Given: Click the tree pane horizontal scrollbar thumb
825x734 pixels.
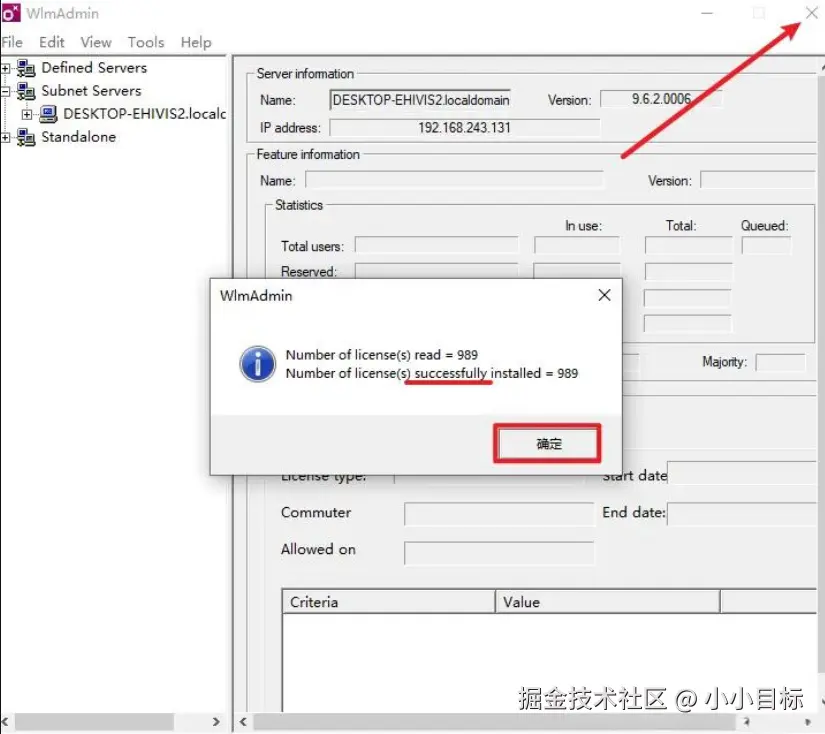Looking at the screenshot, I should (x=94, y=721).
